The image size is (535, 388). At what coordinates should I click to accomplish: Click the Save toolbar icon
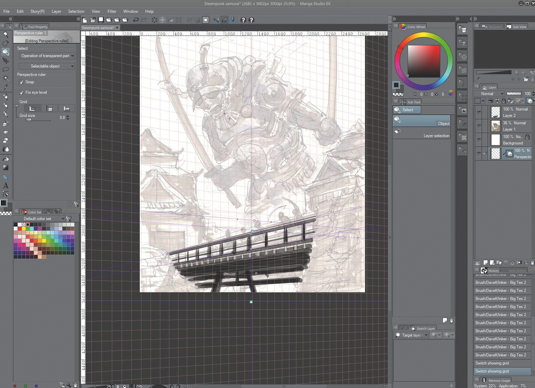101,20
